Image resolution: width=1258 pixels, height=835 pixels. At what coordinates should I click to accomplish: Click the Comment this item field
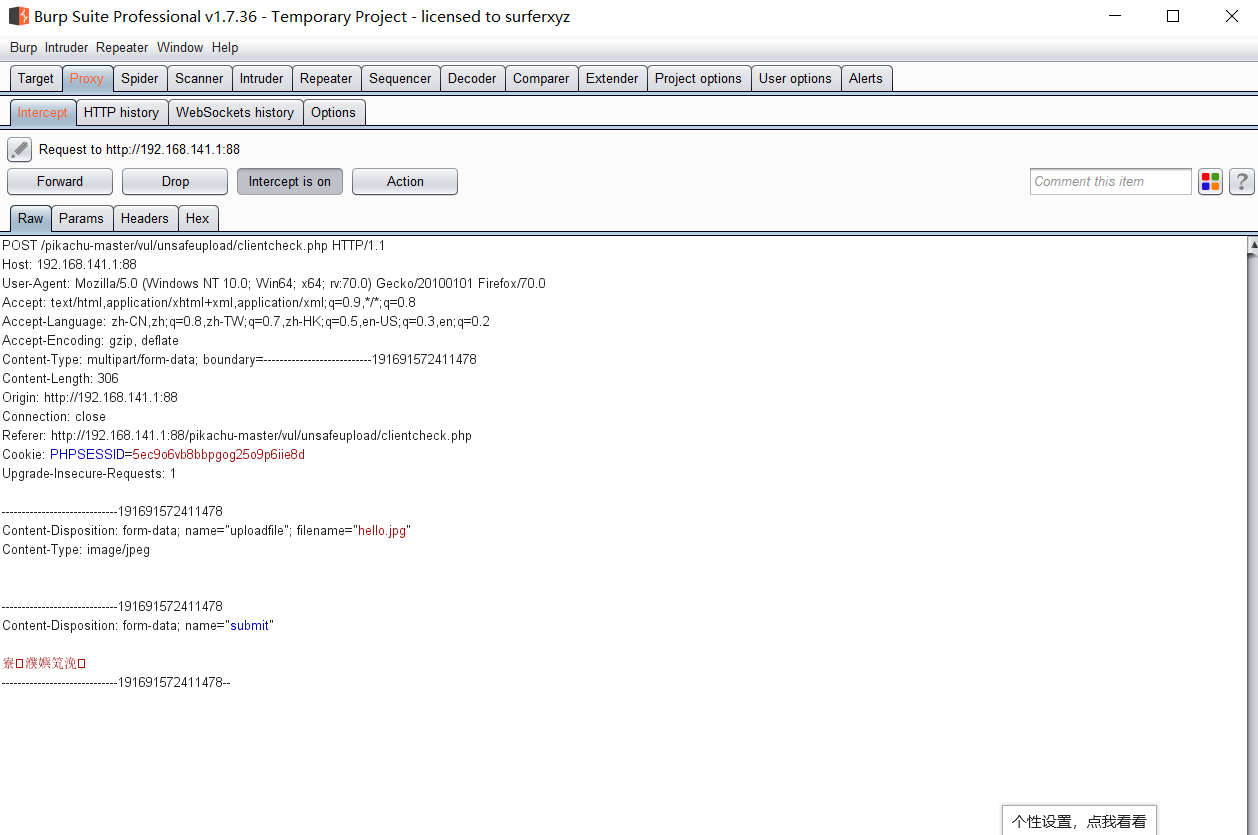pos(1111,181)
